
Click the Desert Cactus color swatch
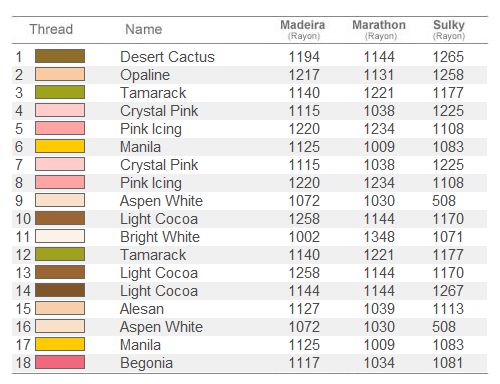[60, 56]
